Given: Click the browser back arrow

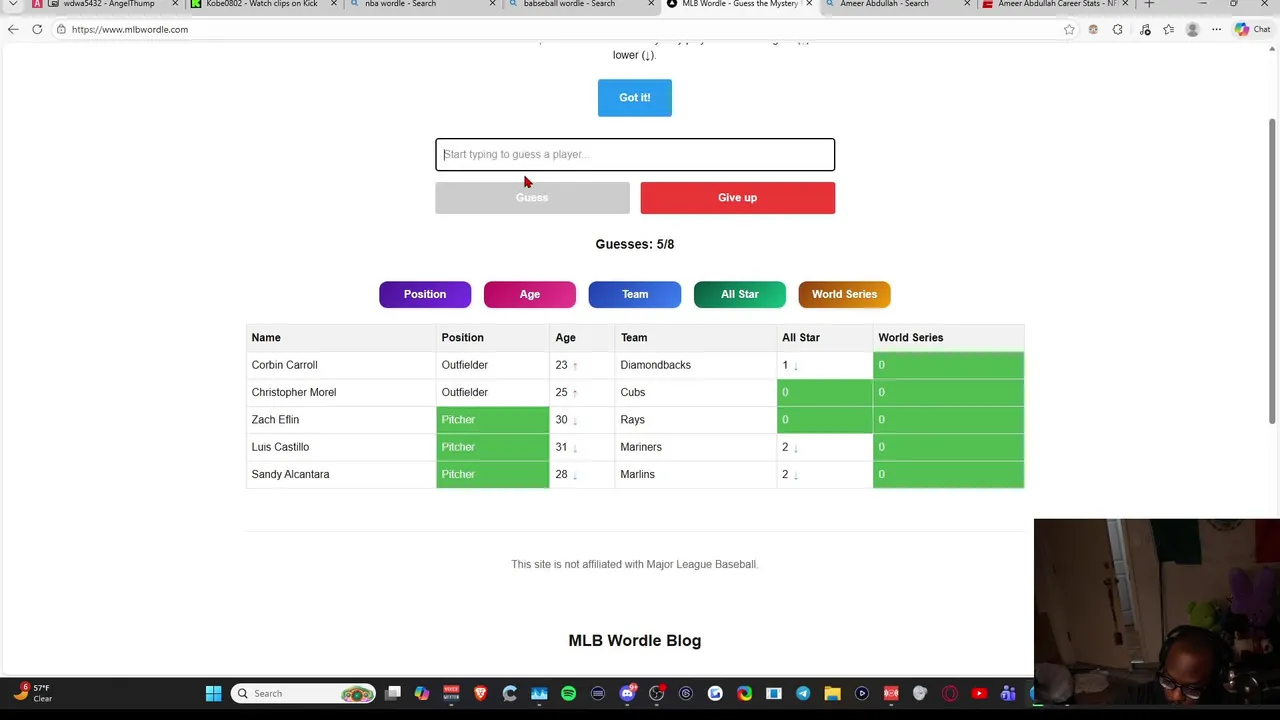Looking at the screenshot, I should [x=13, y=29].
